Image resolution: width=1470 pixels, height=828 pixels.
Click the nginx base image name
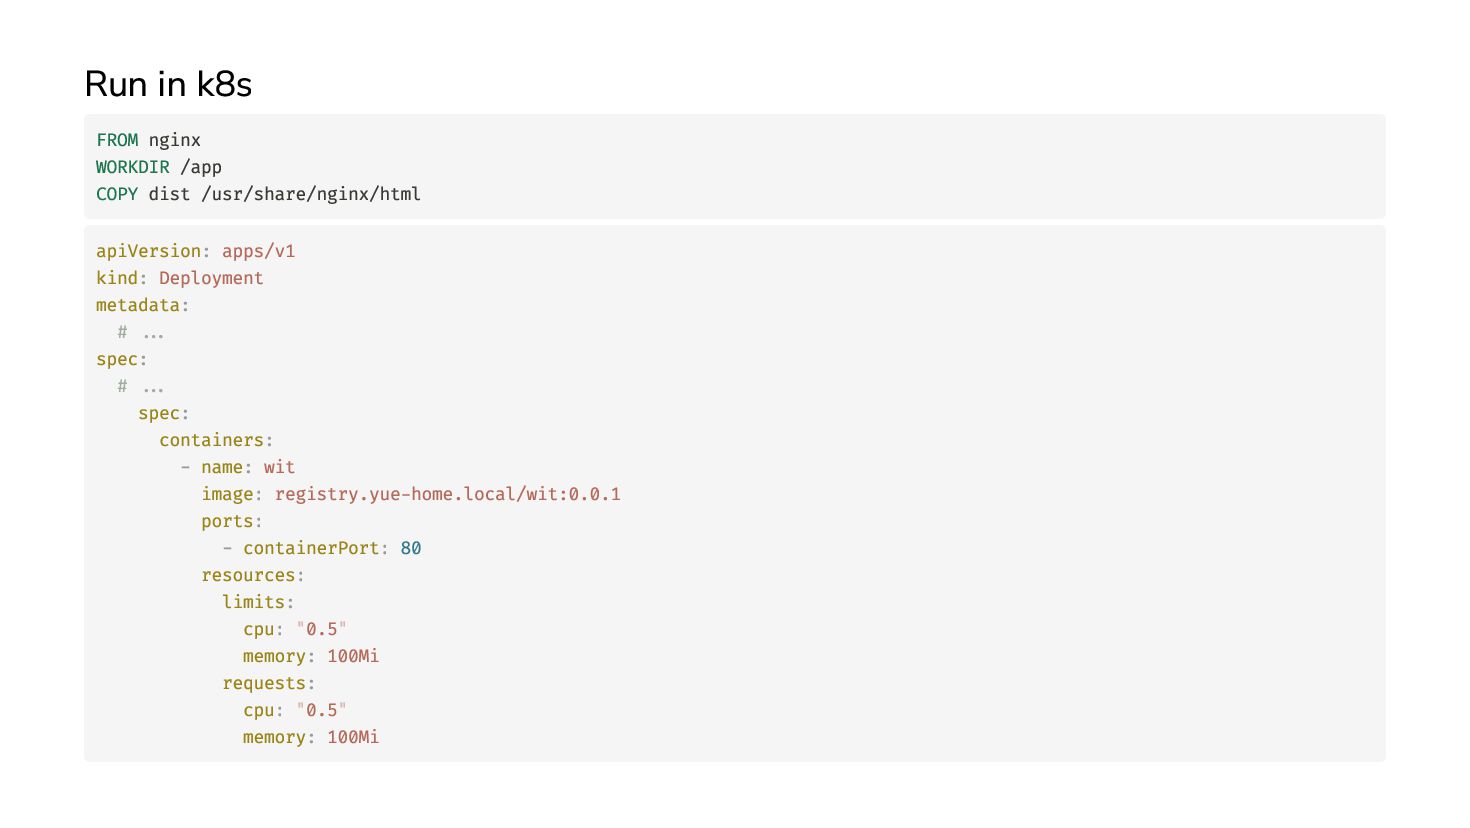click(x=175, y=140)
